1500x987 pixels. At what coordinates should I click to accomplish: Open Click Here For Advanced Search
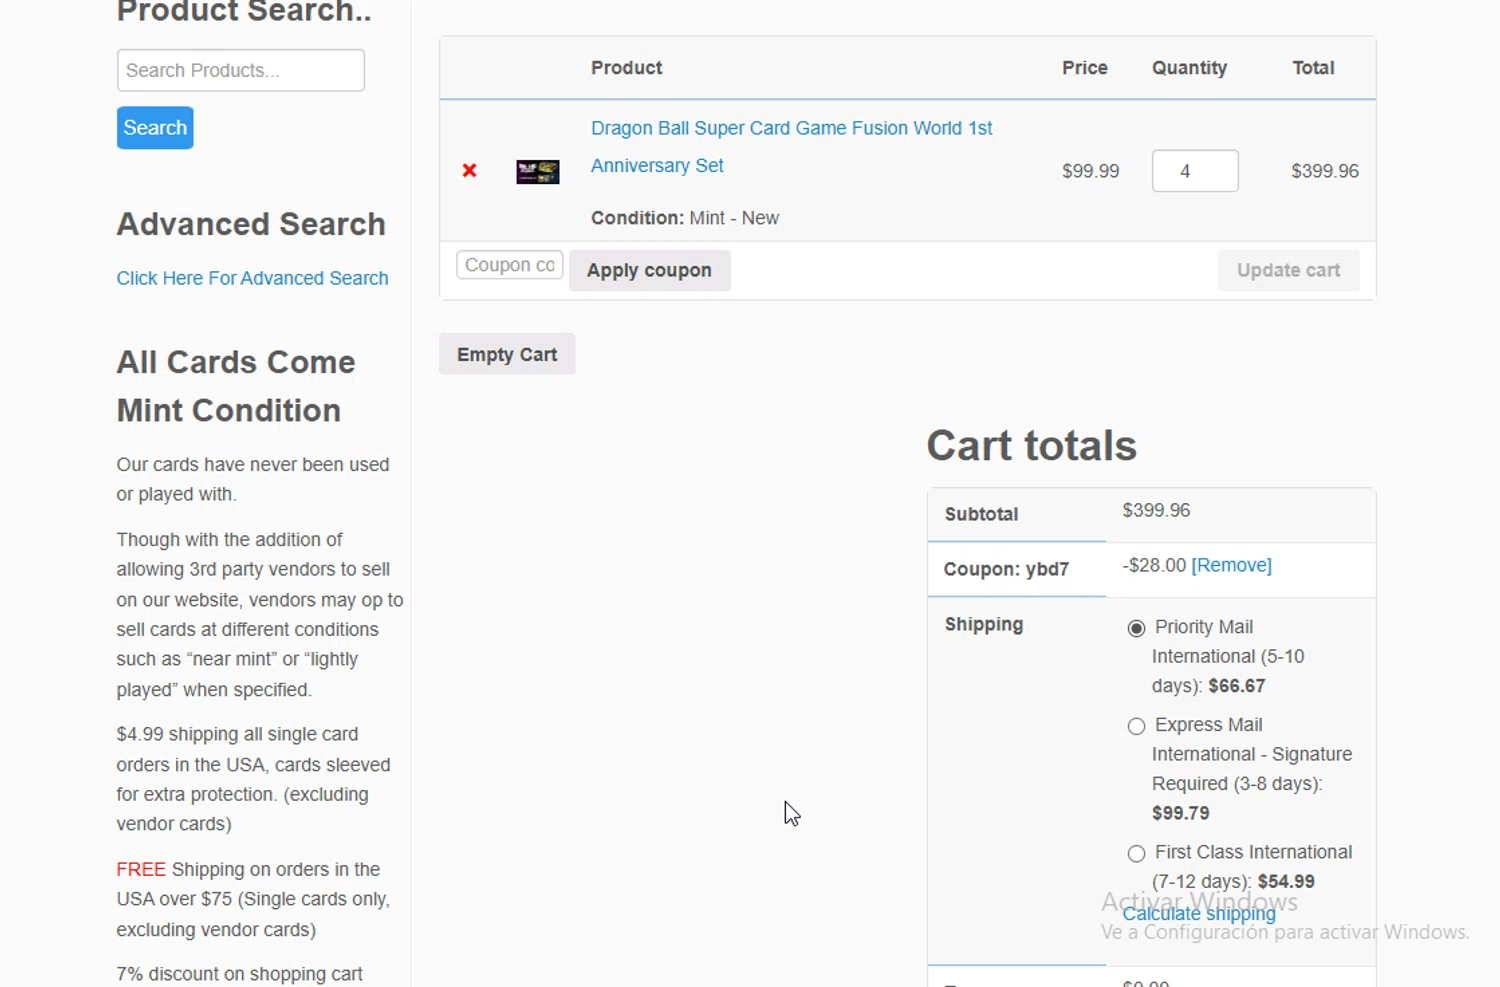click(x=252, y=278)
